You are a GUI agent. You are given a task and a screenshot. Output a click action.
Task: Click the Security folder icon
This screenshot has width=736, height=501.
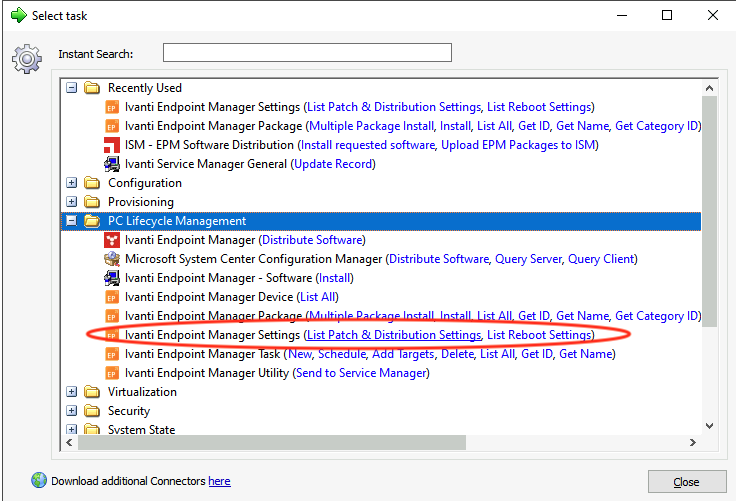92,411
